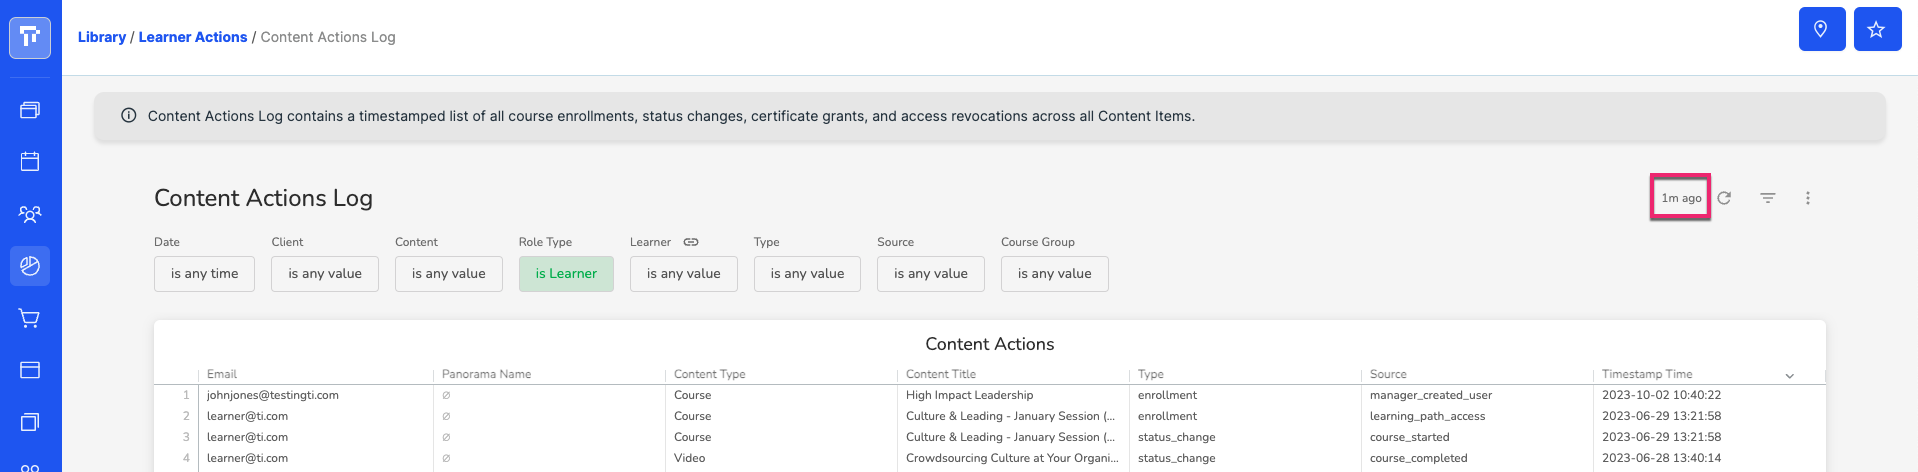Go to the Library breadcrumb
The width and height of the screenshot is (1918, 472).
coord(102,37)
